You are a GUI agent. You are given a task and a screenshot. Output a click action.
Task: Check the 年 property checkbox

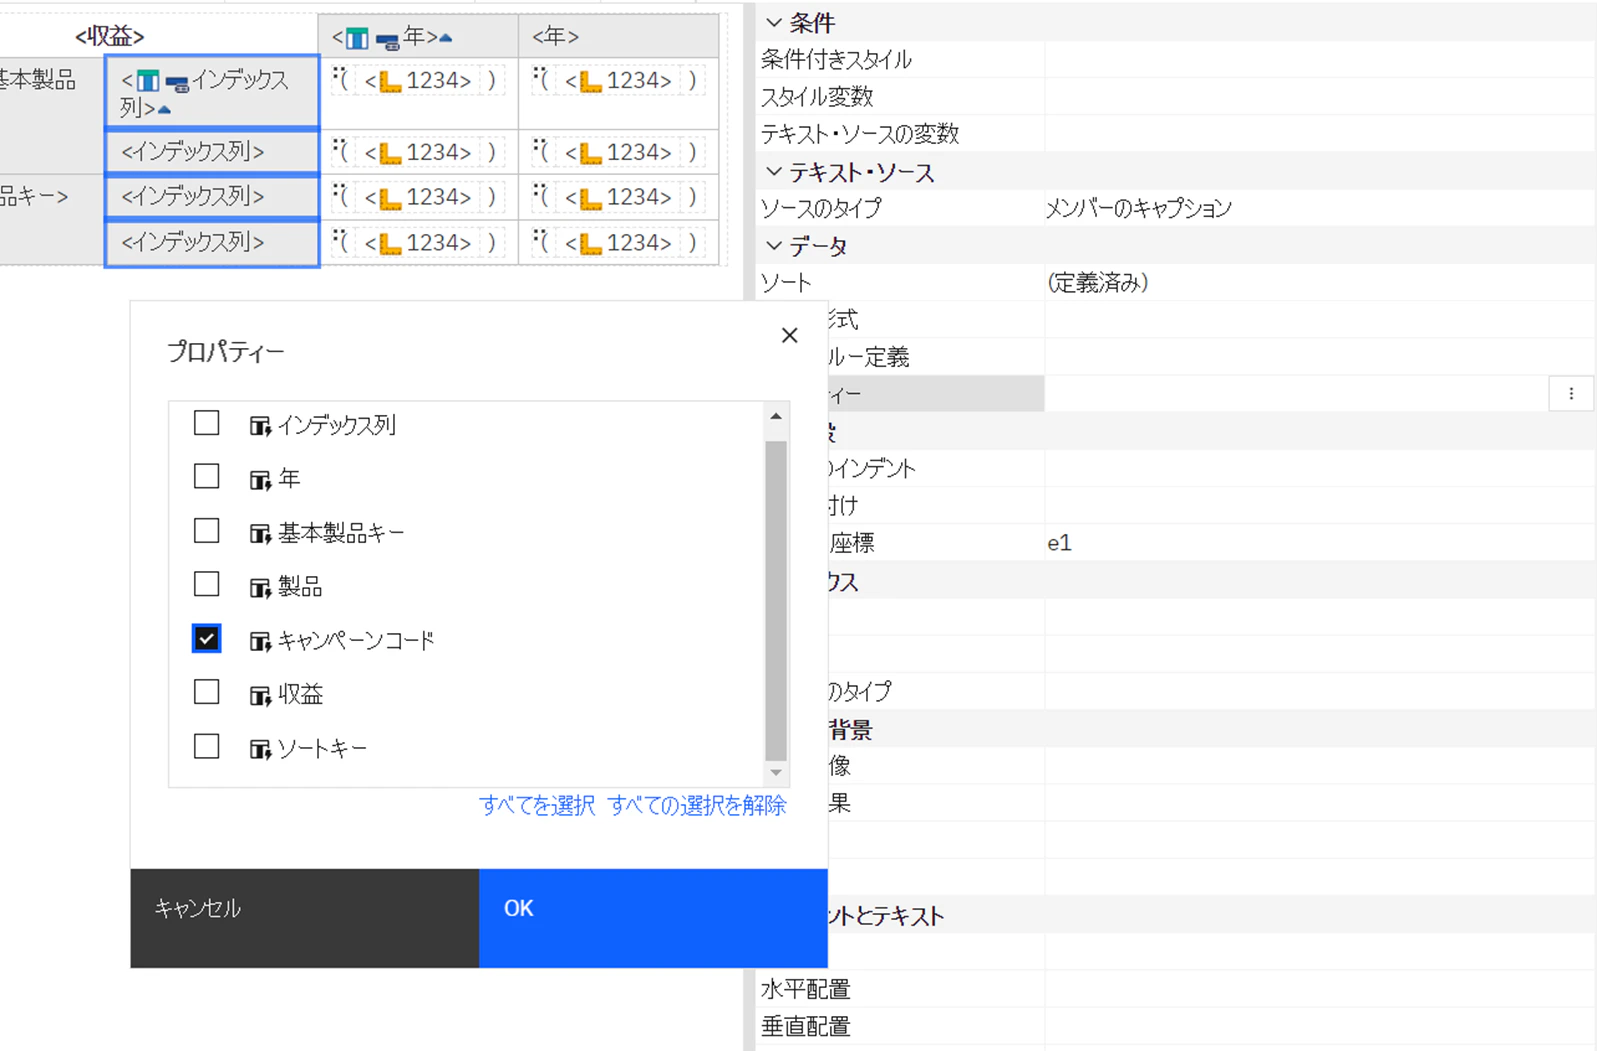coord(206,476)
